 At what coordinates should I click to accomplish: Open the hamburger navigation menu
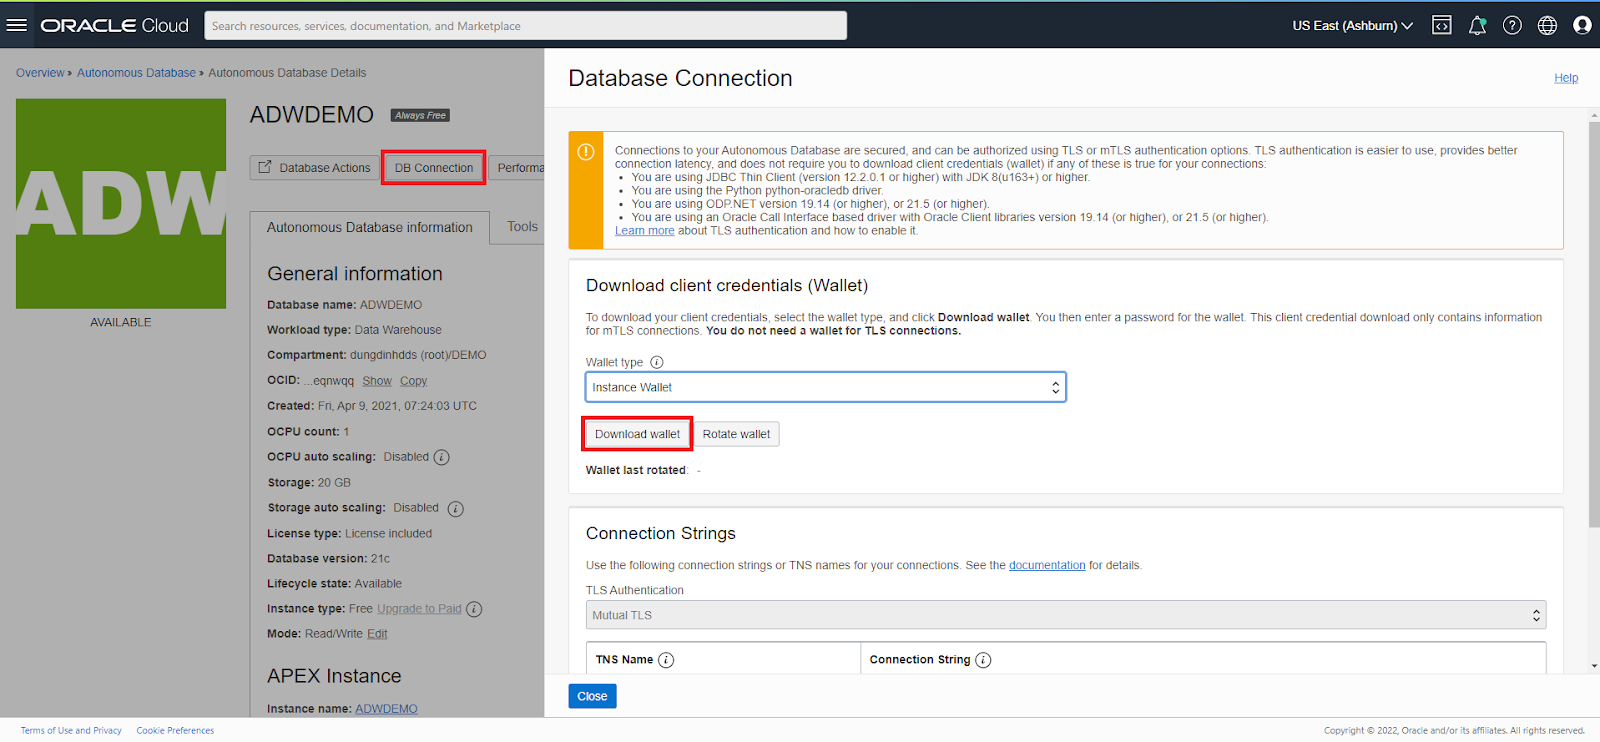click(x=17, y=25)
